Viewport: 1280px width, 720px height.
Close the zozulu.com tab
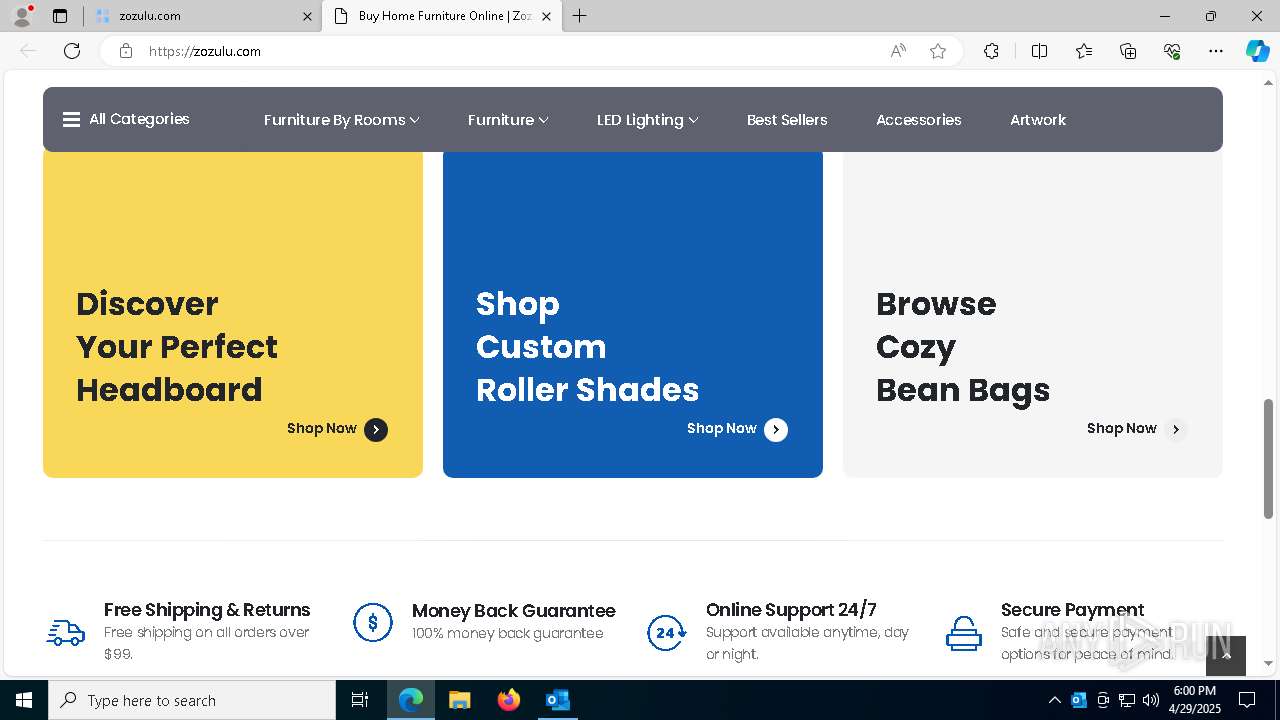pos(307,16)
